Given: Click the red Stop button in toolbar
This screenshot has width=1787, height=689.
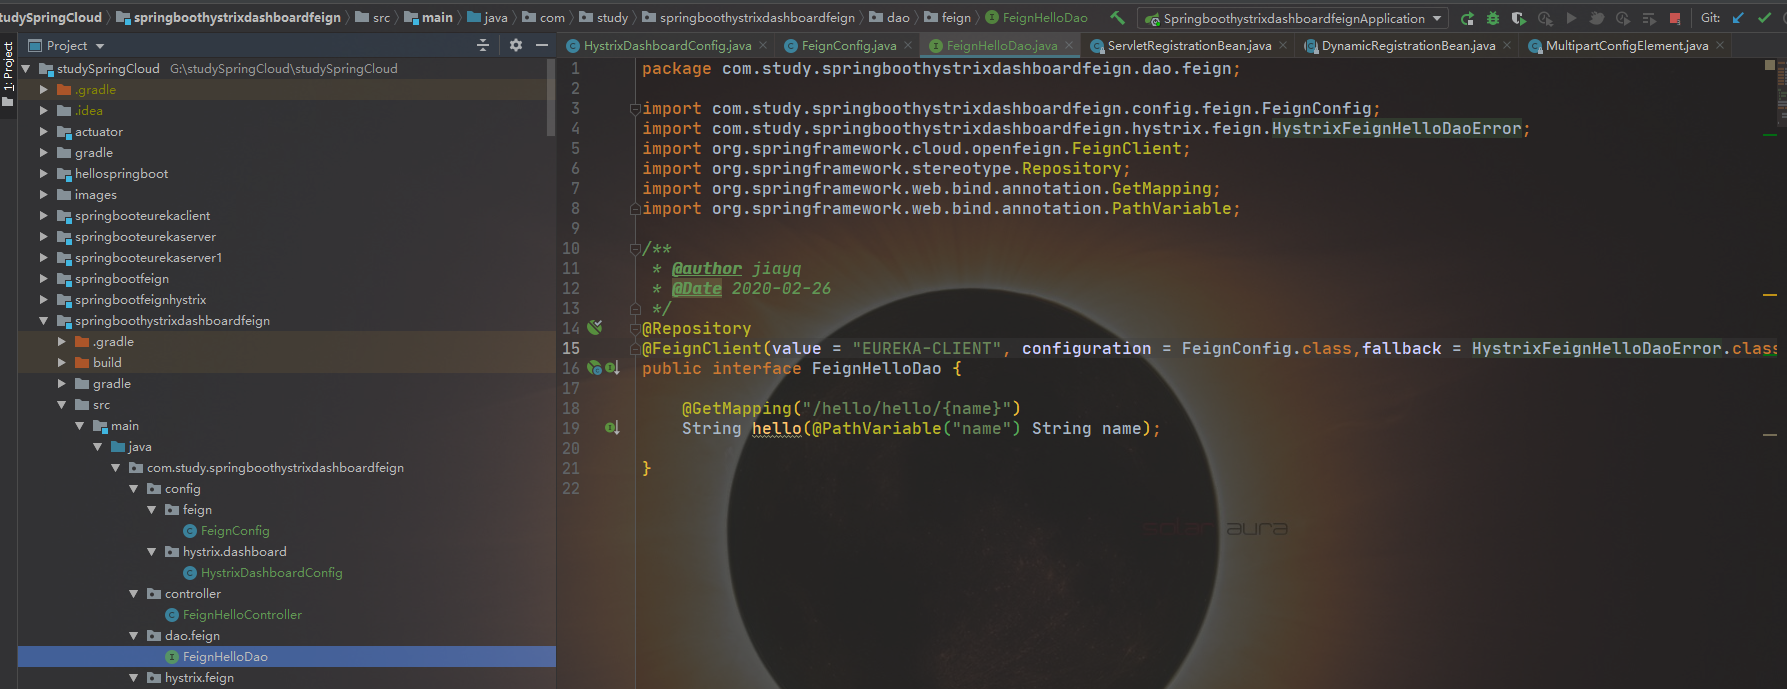Looking at the screenshot, I should (x=1675, y=18).
